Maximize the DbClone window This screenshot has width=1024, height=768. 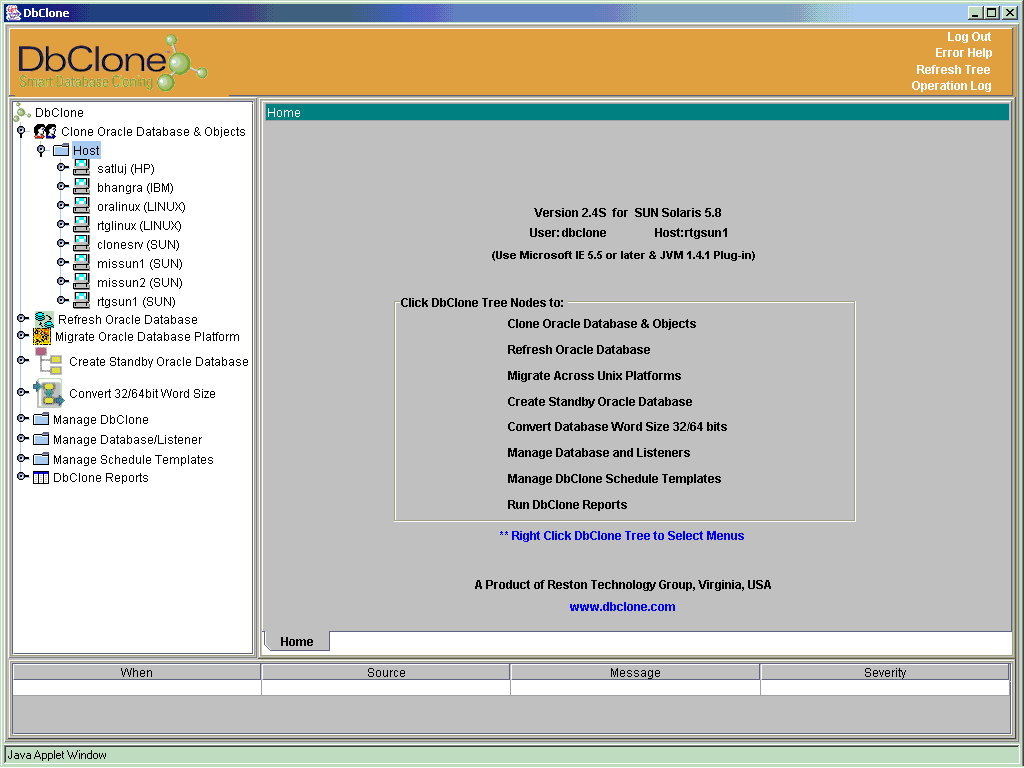click(x=992, y=13)
